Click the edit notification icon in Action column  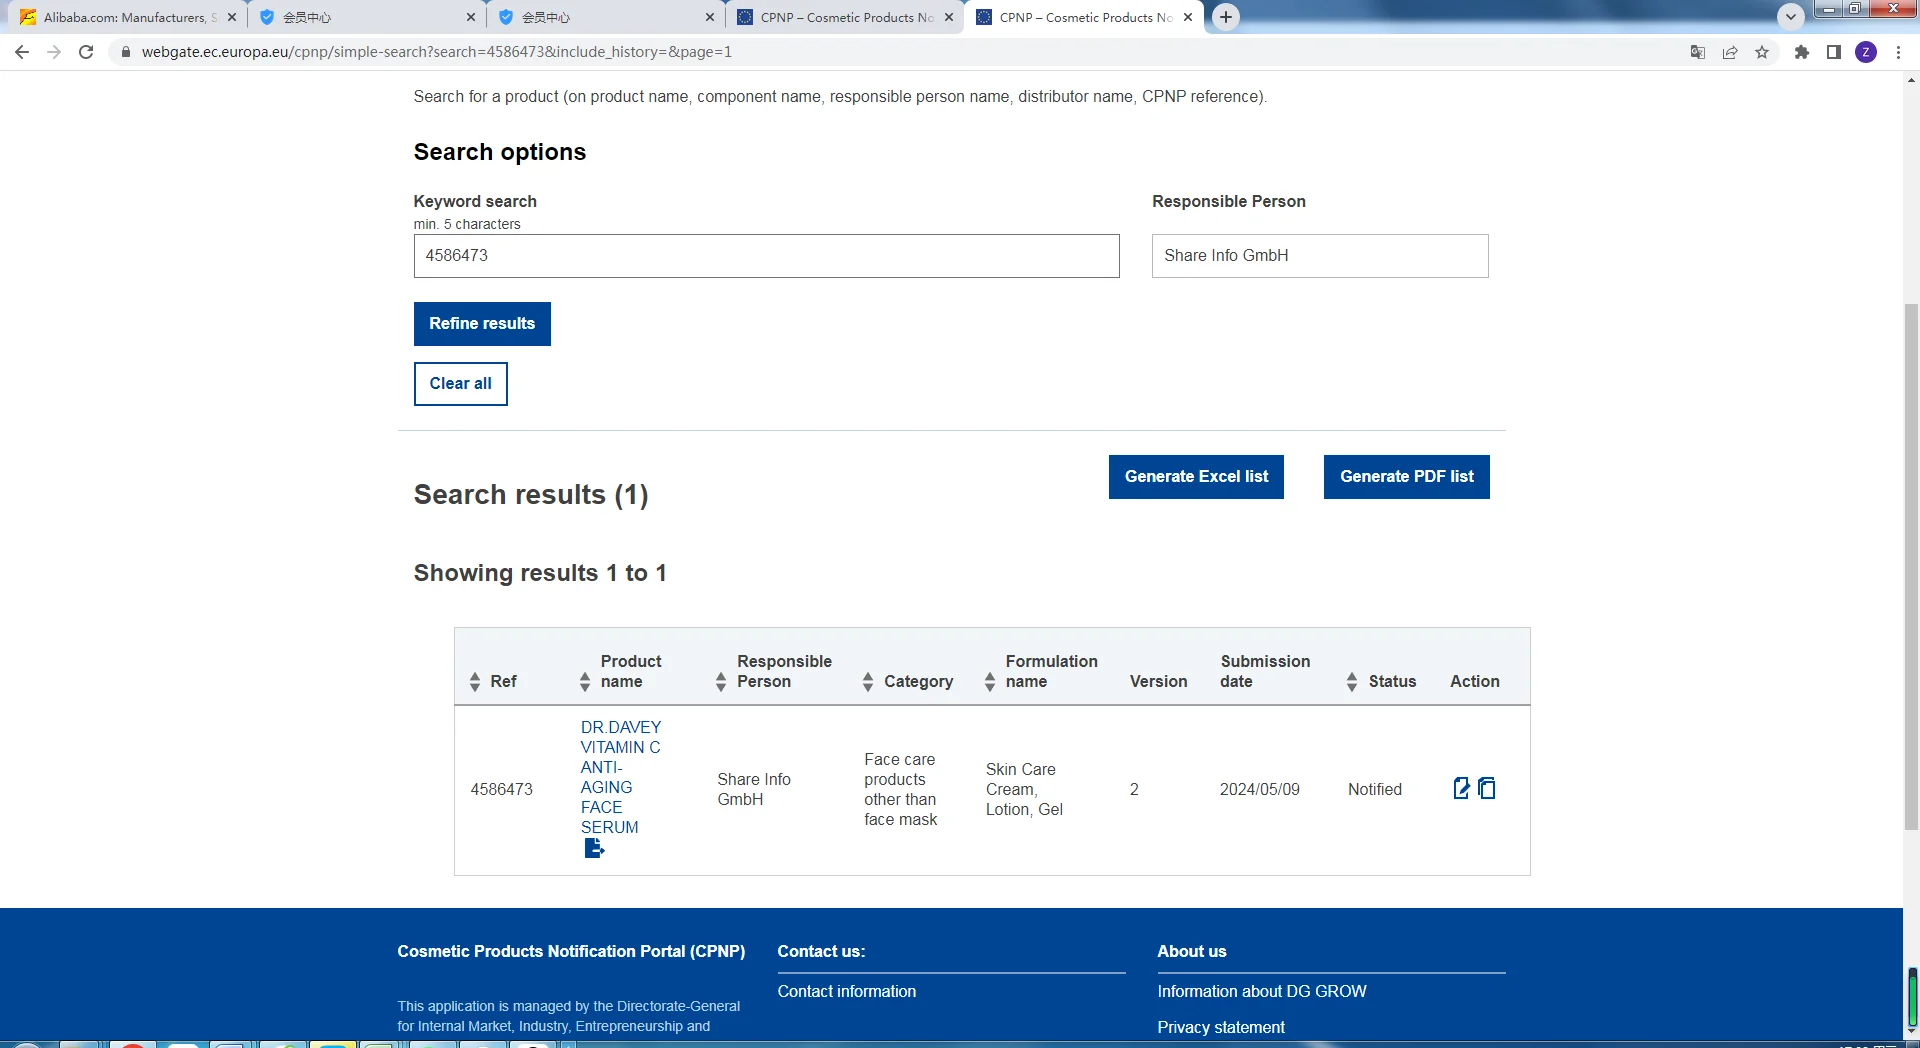[x=1461, y=788]
